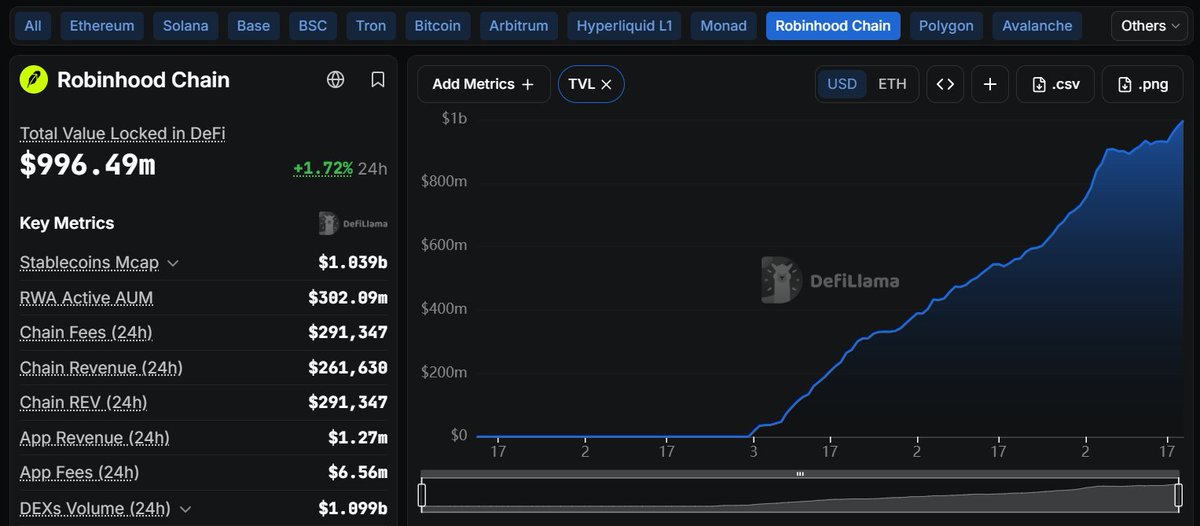This screenshot has height=526, width=1200.
Task: Switch chart denomination to USD
Action: pos(842,84)
